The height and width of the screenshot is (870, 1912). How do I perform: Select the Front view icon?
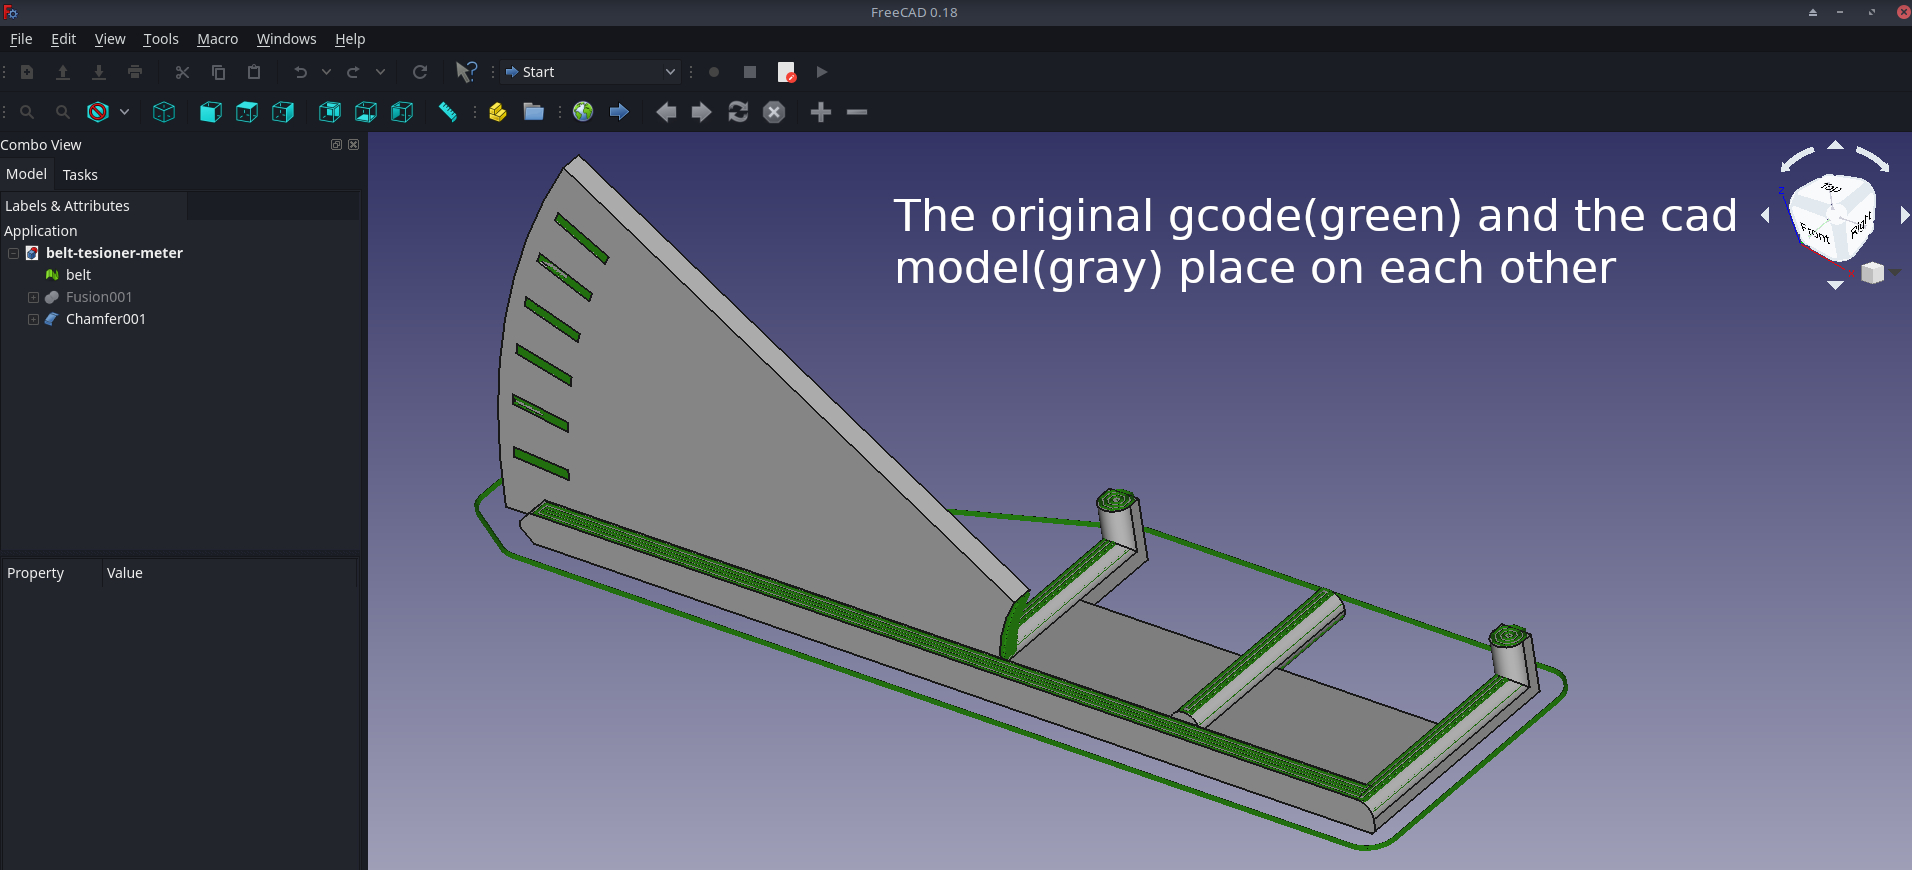(x=211, y=112)
